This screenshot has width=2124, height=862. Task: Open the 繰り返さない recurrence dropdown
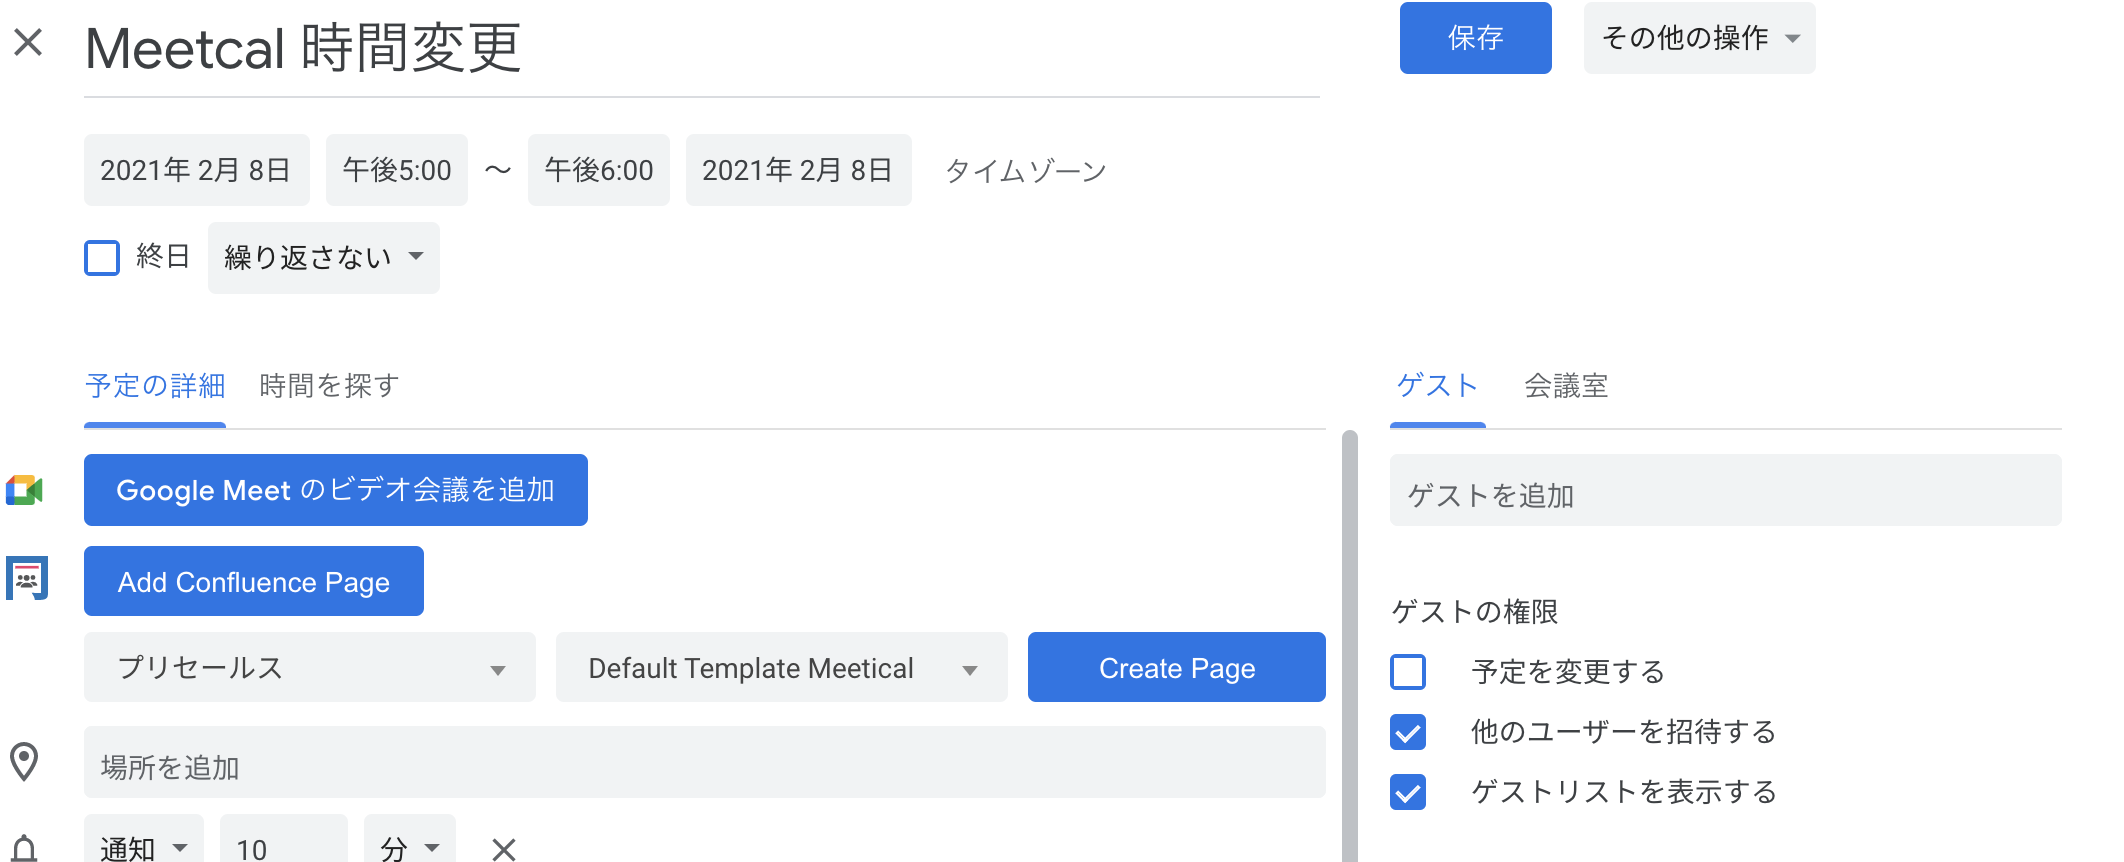point(324,258)
